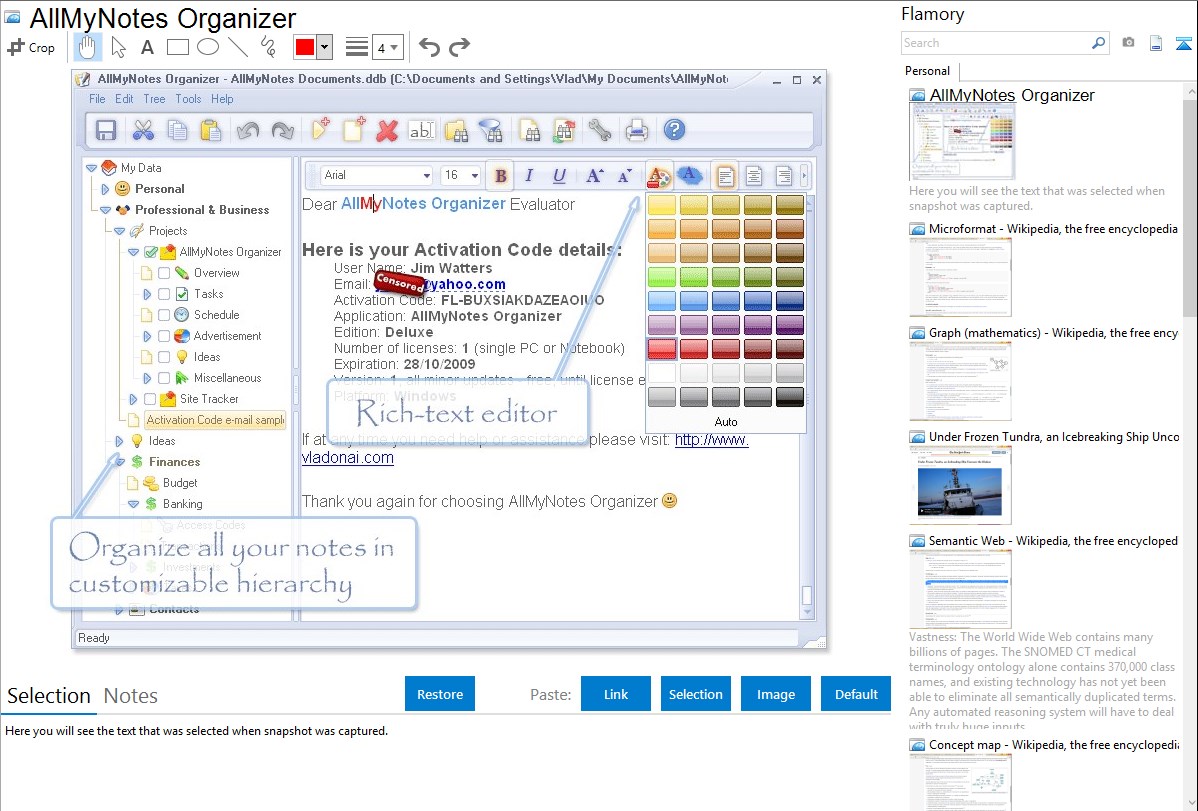Uncheck the AllMyNotes Organizer tree checkbox
The height and width of the screenshot is (811, 1198).
151,252
